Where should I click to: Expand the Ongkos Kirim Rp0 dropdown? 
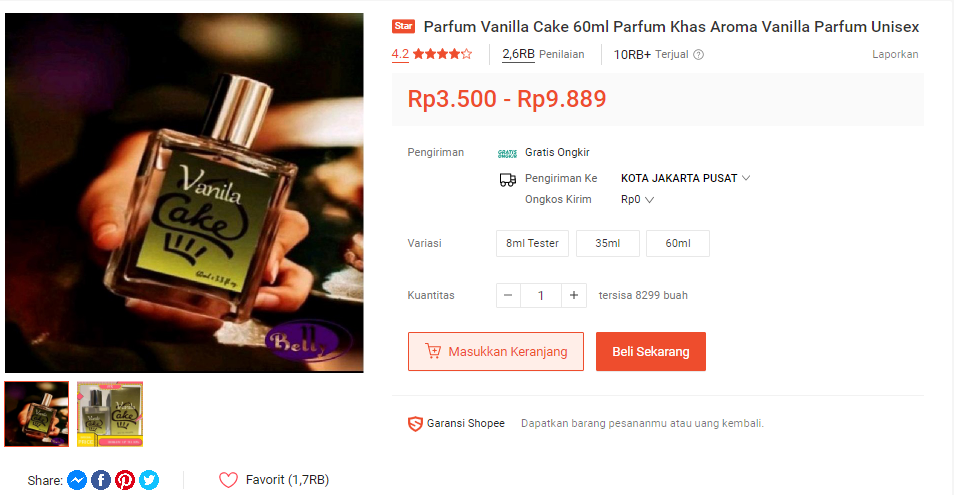point(637,199)
